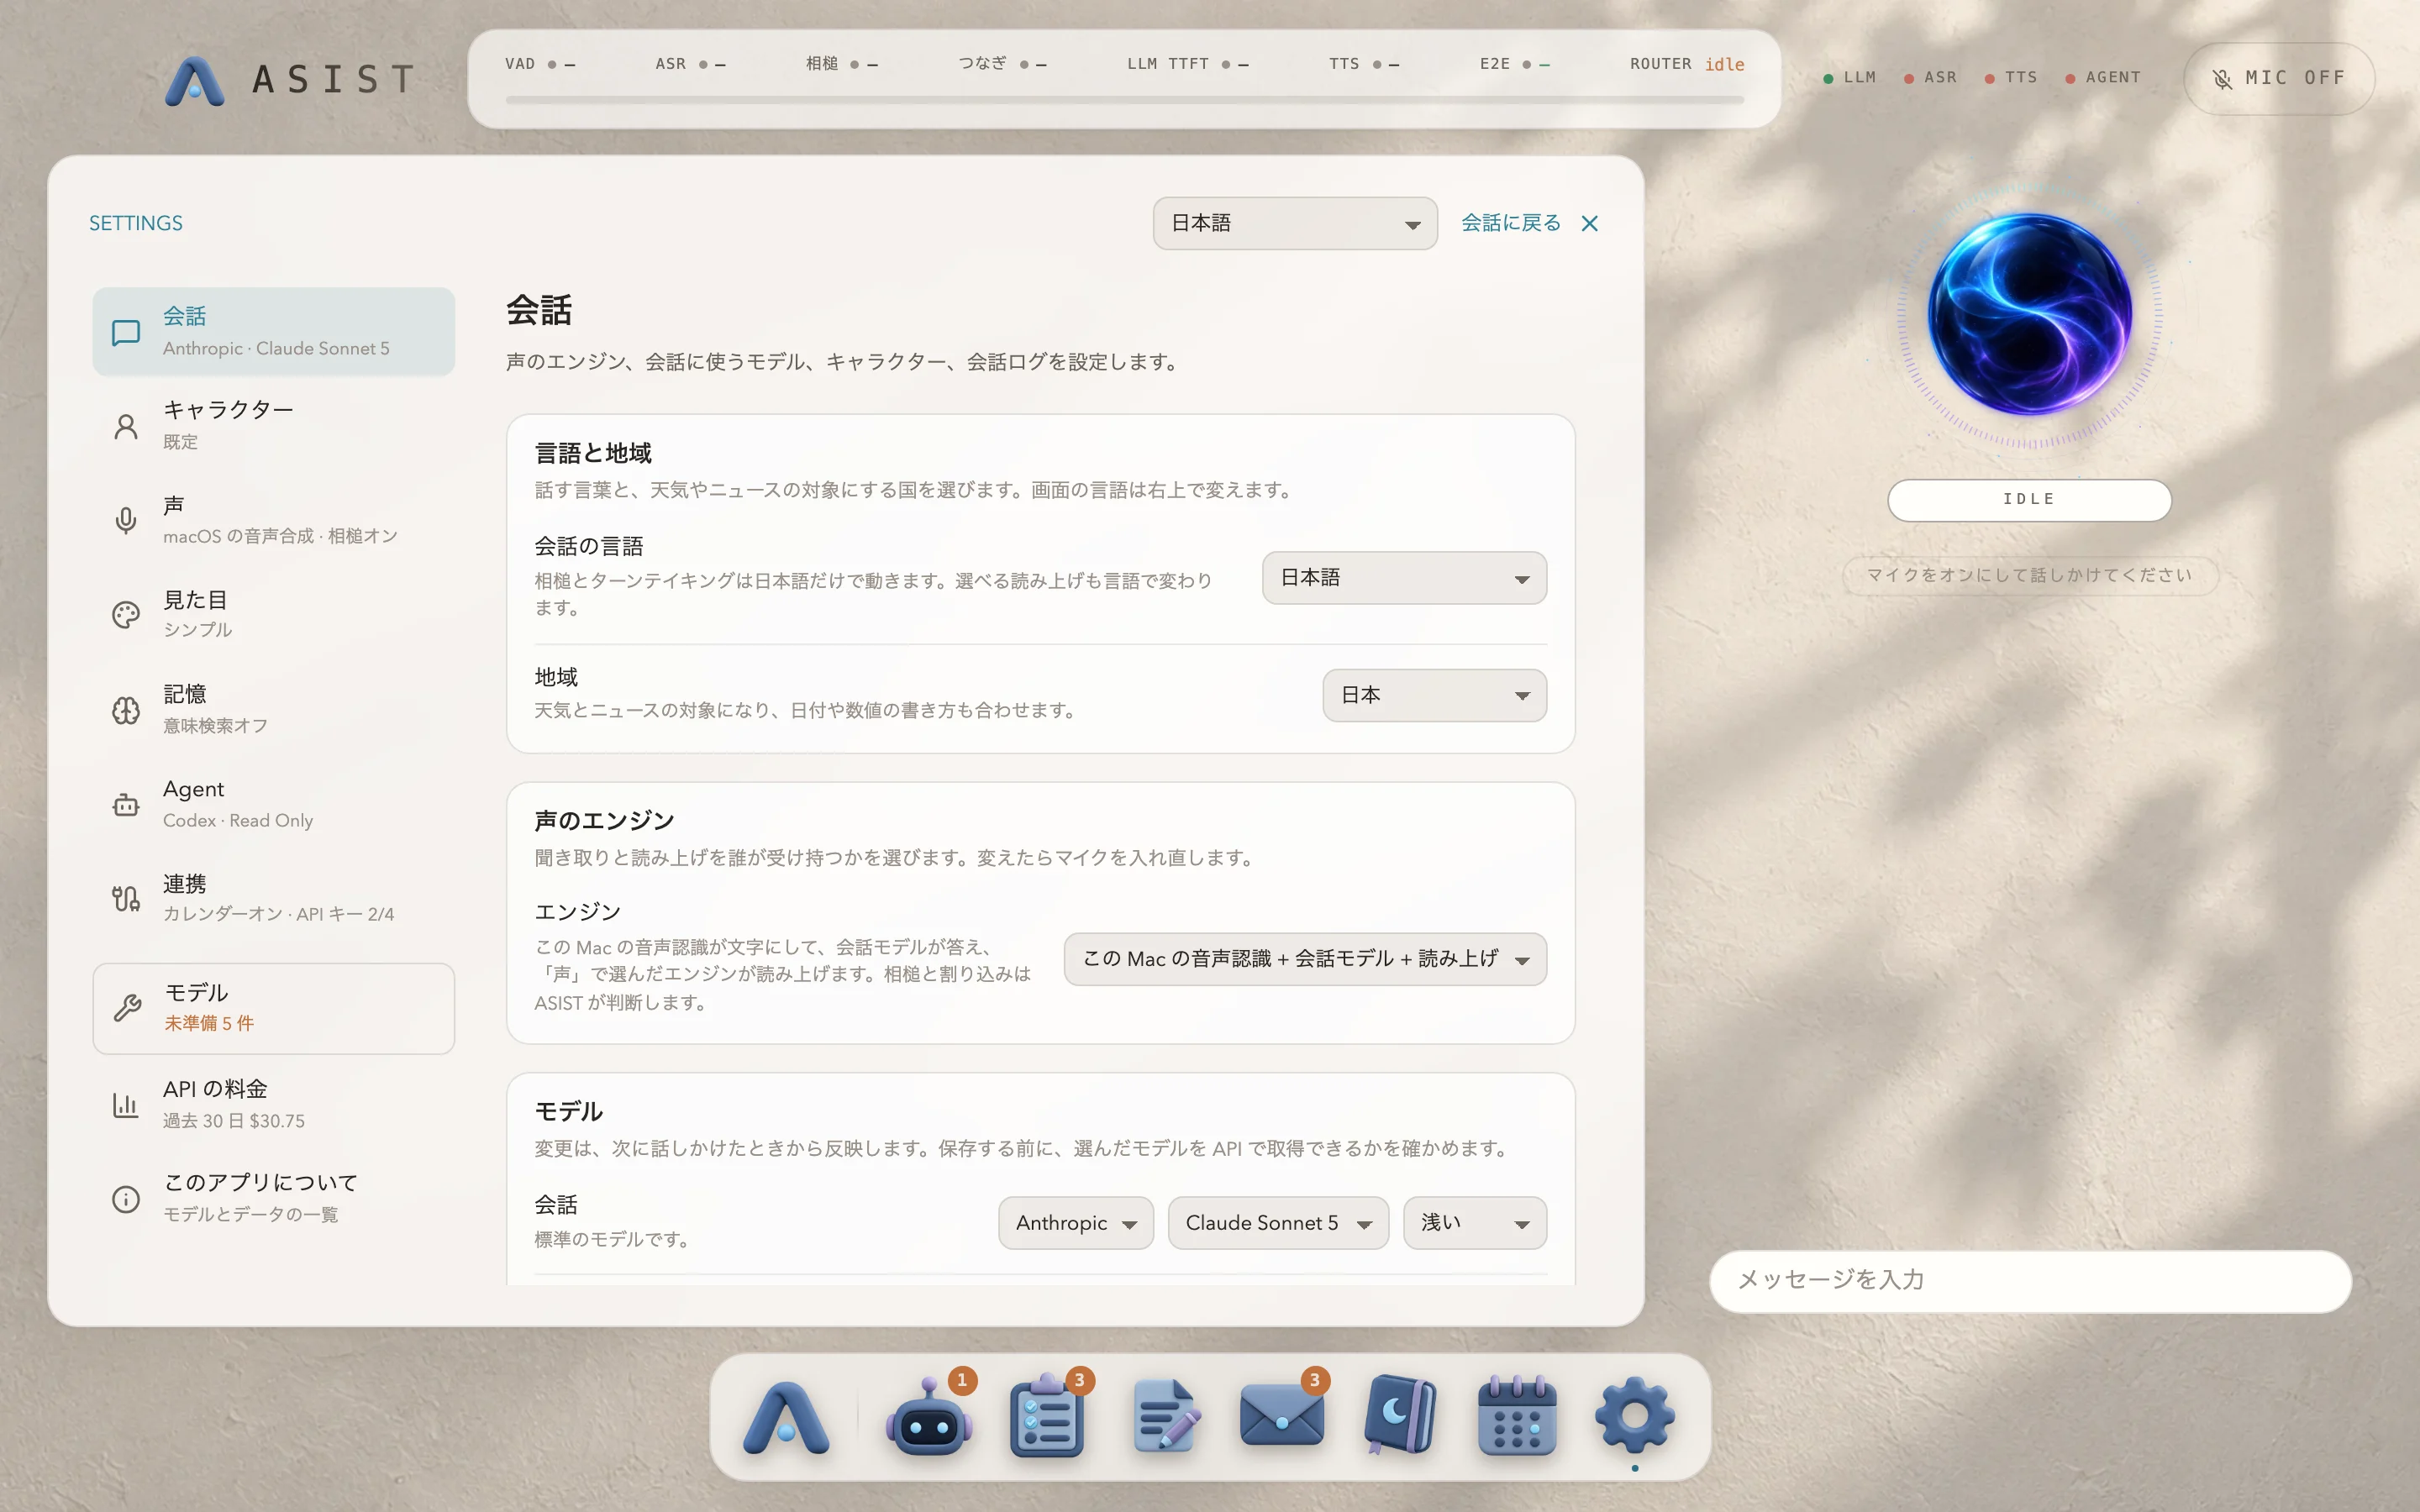
Task: Click the VAD metric label
Action: (520, 64)
